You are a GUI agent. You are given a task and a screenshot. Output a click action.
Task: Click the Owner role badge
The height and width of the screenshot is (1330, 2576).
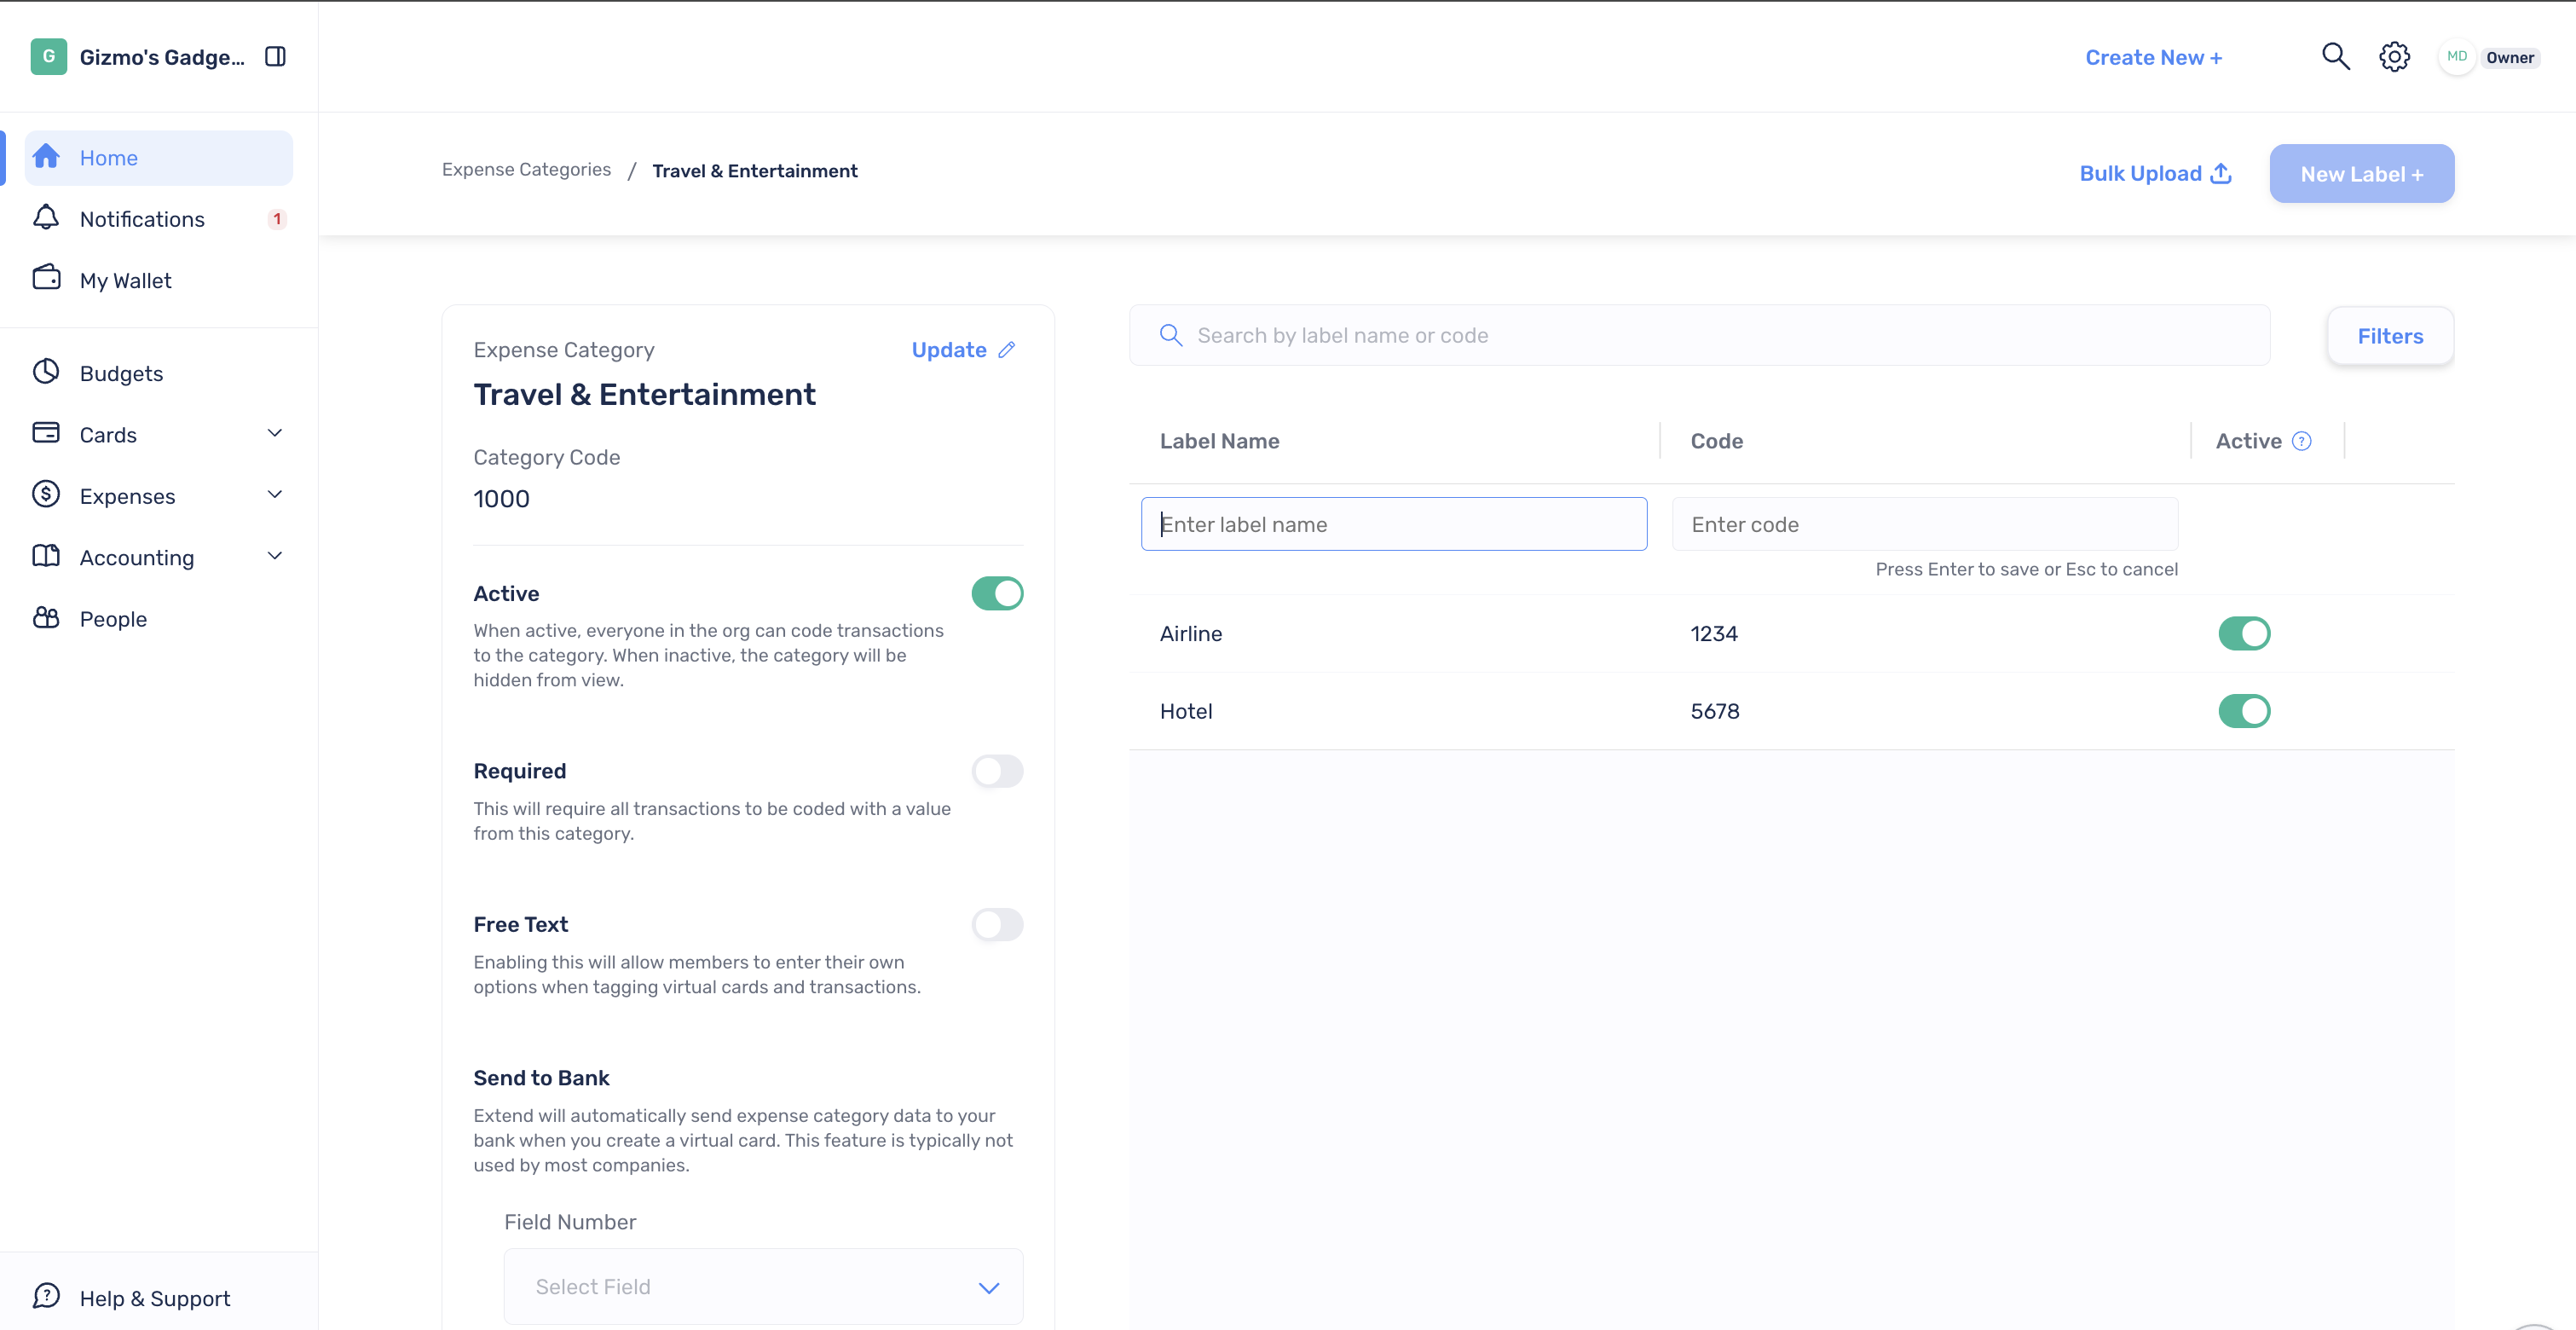tap(2509, 57)
